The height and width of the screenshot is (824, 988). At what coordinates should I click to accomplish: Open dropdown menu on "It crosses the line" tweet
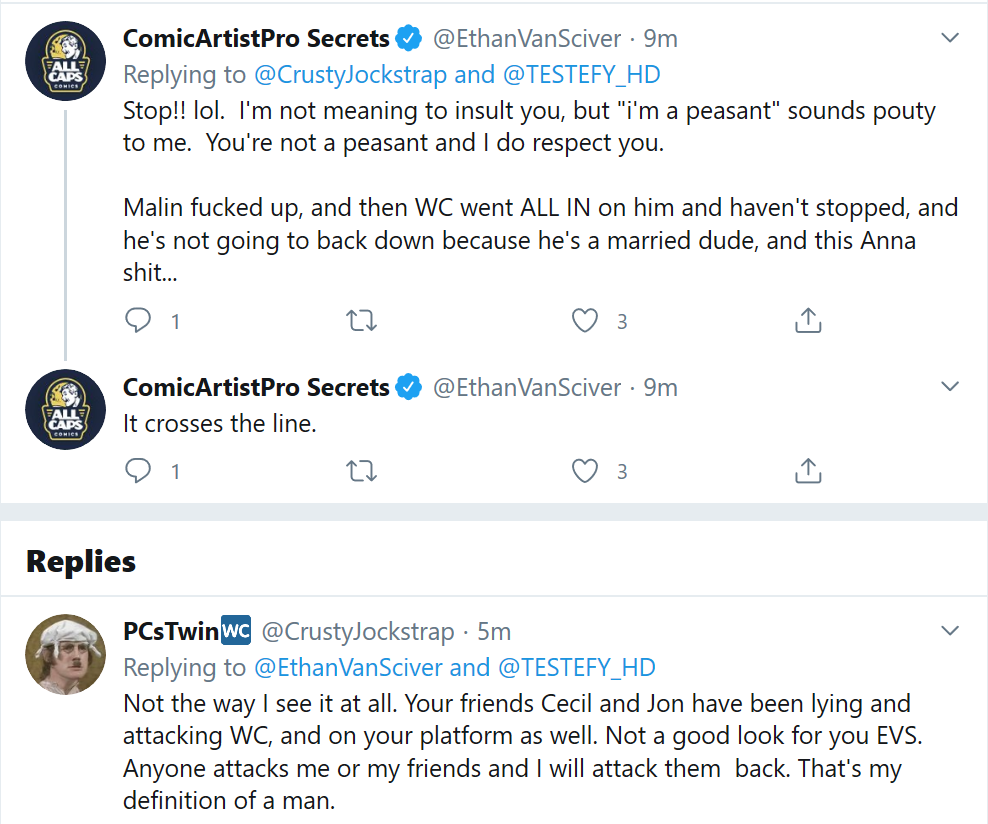(950, 386)
